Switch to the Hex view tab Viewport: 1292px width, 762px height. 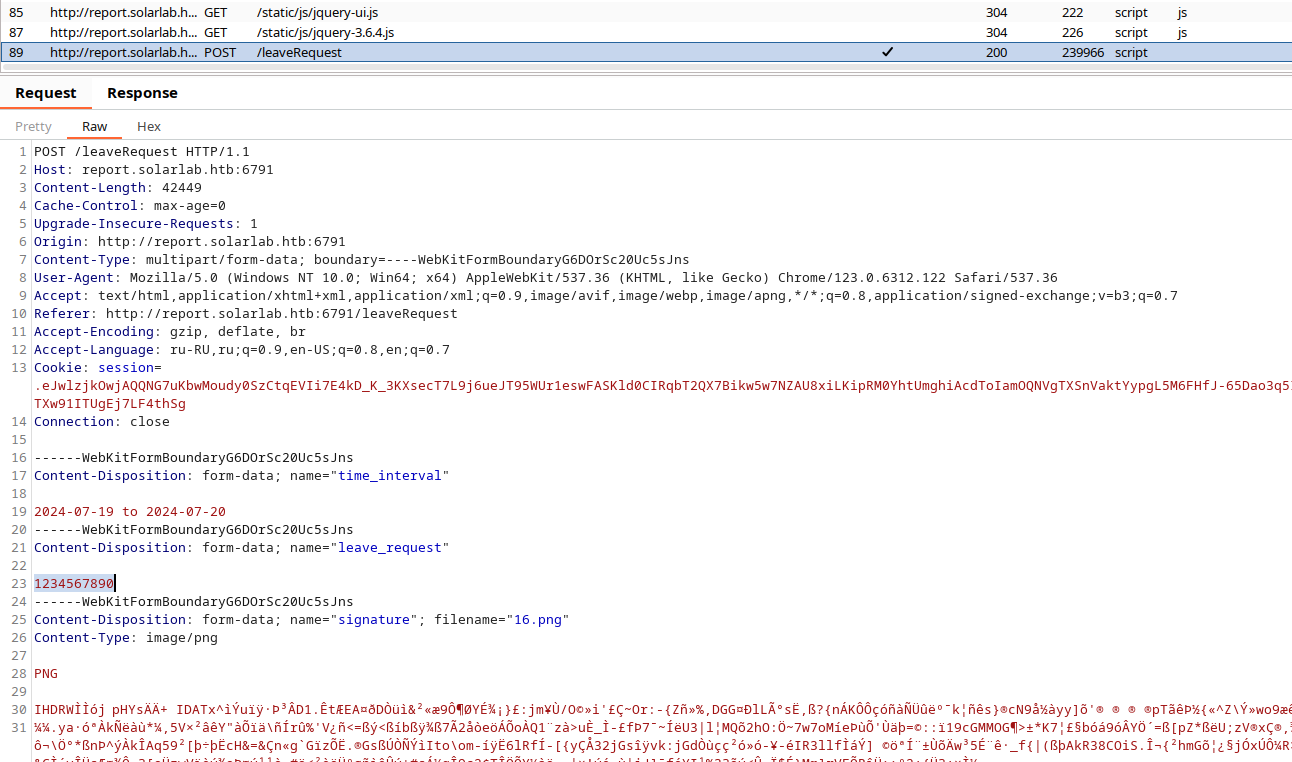149,126
